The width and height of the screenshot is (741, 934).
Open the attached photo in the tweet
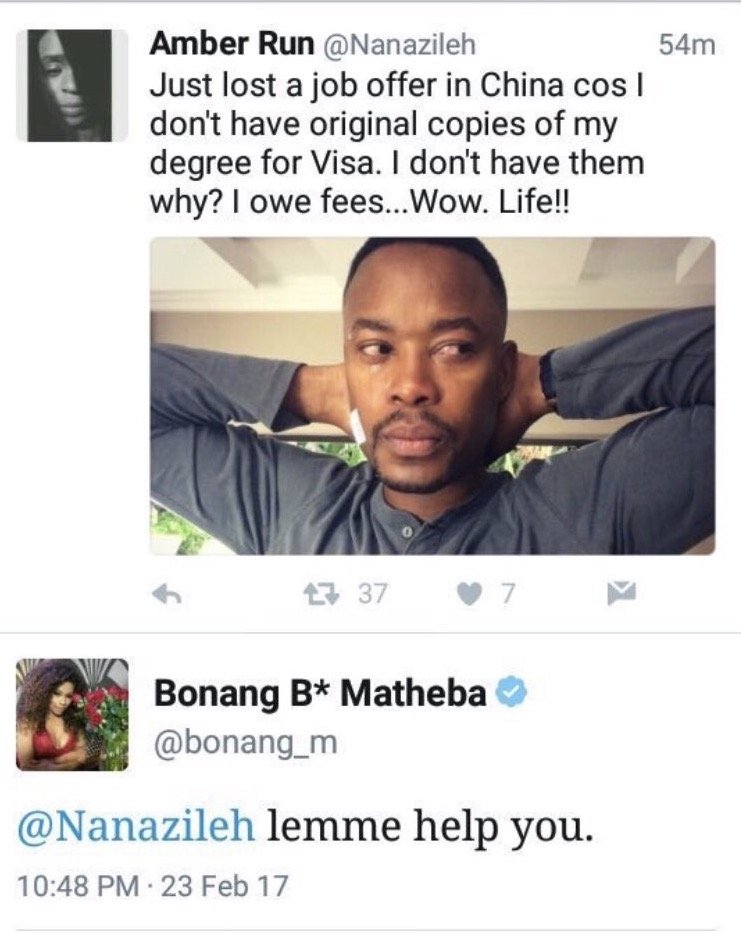point(432,396)
